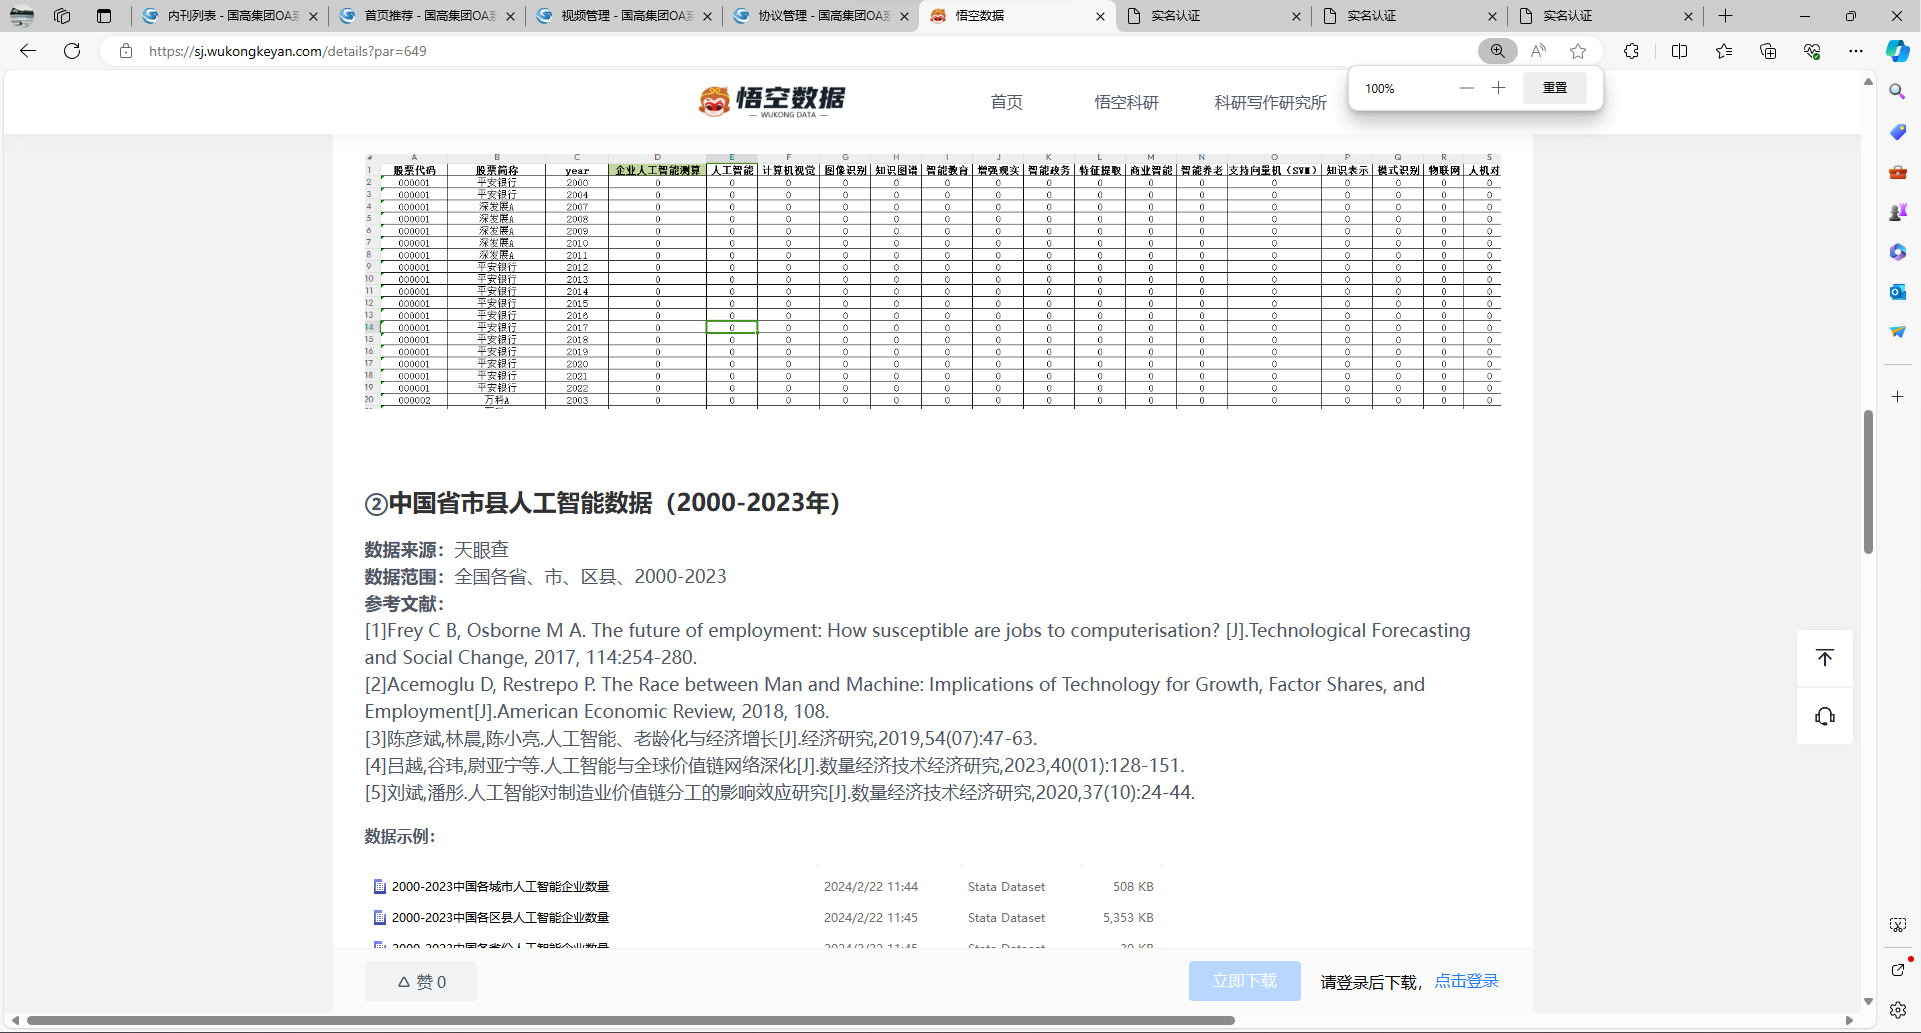Back to top arrow button
The height and width of the screenshot is (1033, 1921).
pos(1825,658)
